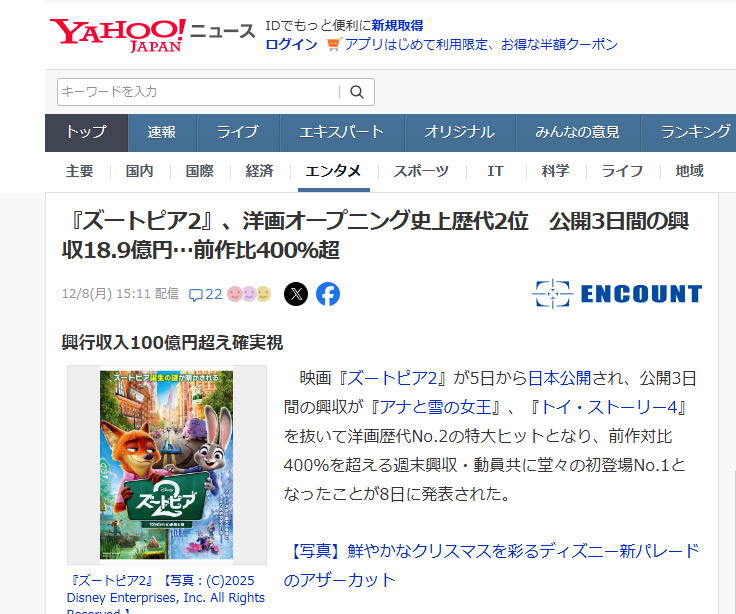The height and width of the screenshot is (614, 736).
Task: Click the ENCOUNT publisher logo
Action: (x=617, y=294)
